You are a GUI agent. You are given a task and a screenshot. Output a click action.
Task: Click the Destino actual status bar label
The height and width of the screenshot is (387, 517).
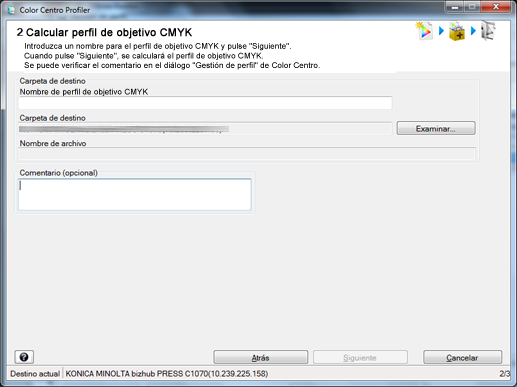click(35, 374)
